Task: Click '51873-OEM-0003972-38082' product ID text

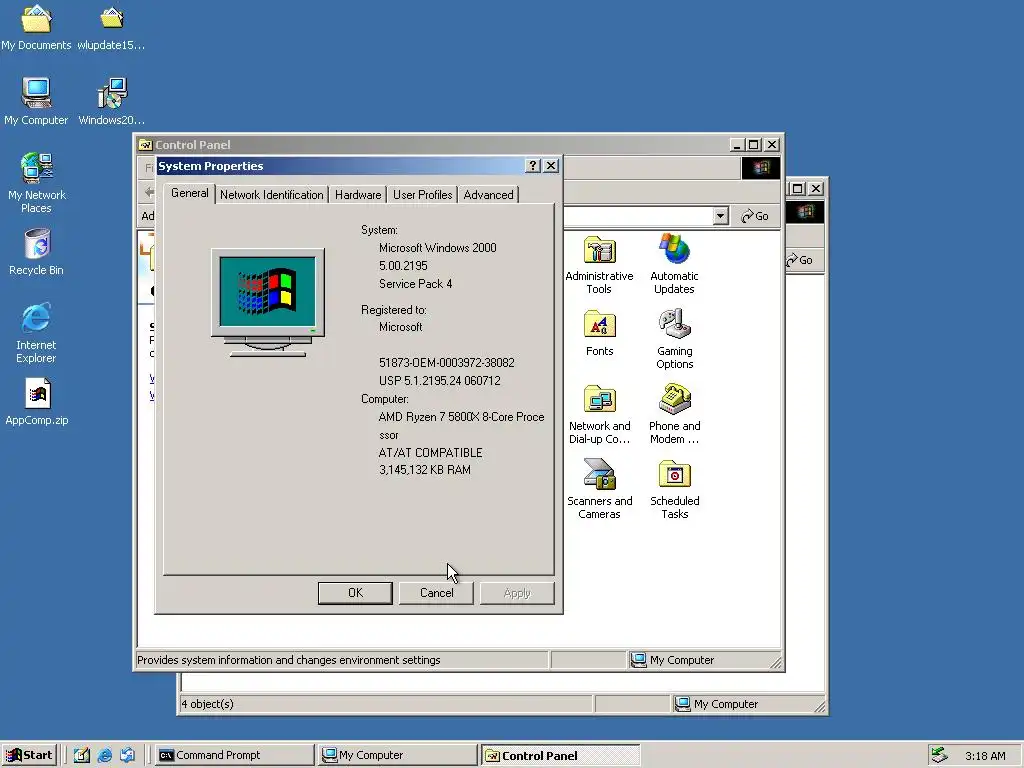Action: (x=447, y=362)
